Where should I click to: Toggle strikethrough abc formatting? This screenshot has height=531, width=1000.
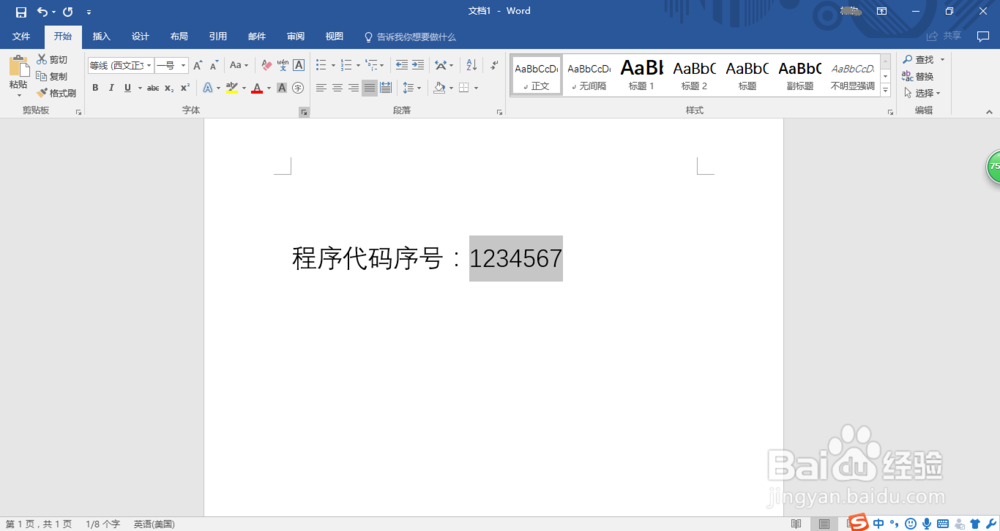[x=153, y=88]
